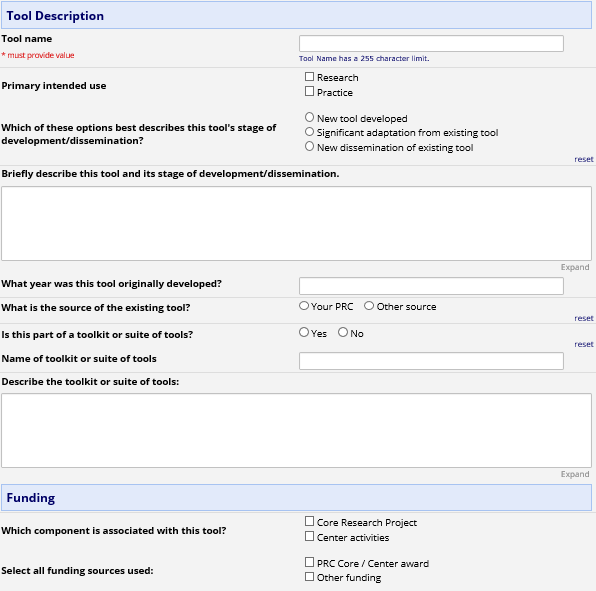Viewport: 596px width, 591px height.
Task: Reset the source of existing tool
Action: point(583,318)
